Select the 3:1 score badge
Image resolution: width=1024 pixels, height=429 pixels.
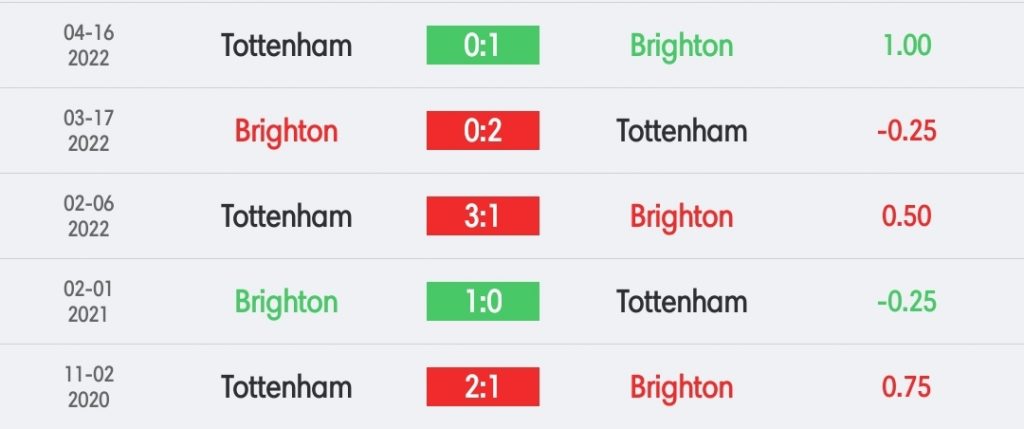click(482, 216)
